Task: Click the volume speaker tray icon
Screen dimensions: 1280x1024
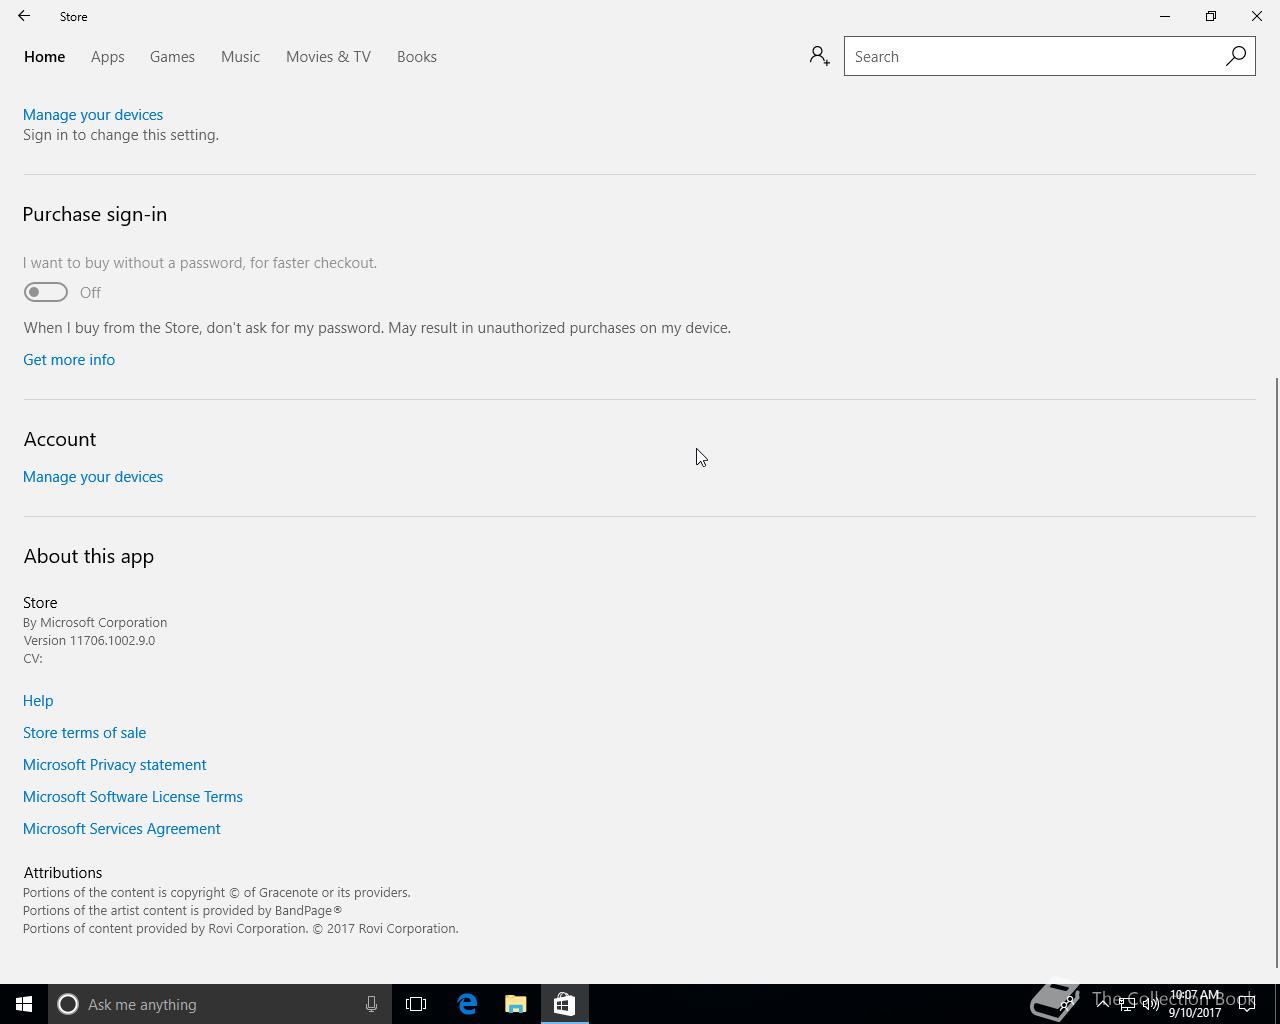Action: point(1150,1004)
